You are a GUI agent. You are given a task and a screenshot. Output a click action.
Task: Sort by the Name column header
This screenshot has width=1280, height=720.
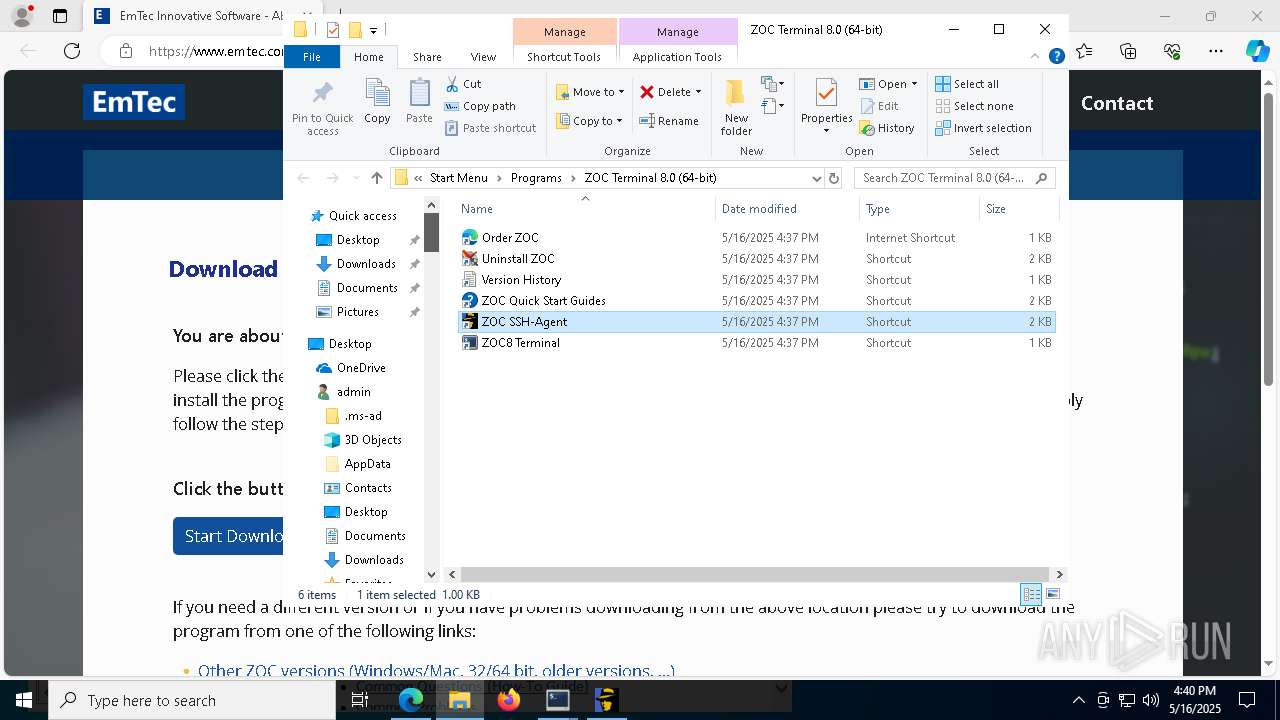(x=585, y=209)
